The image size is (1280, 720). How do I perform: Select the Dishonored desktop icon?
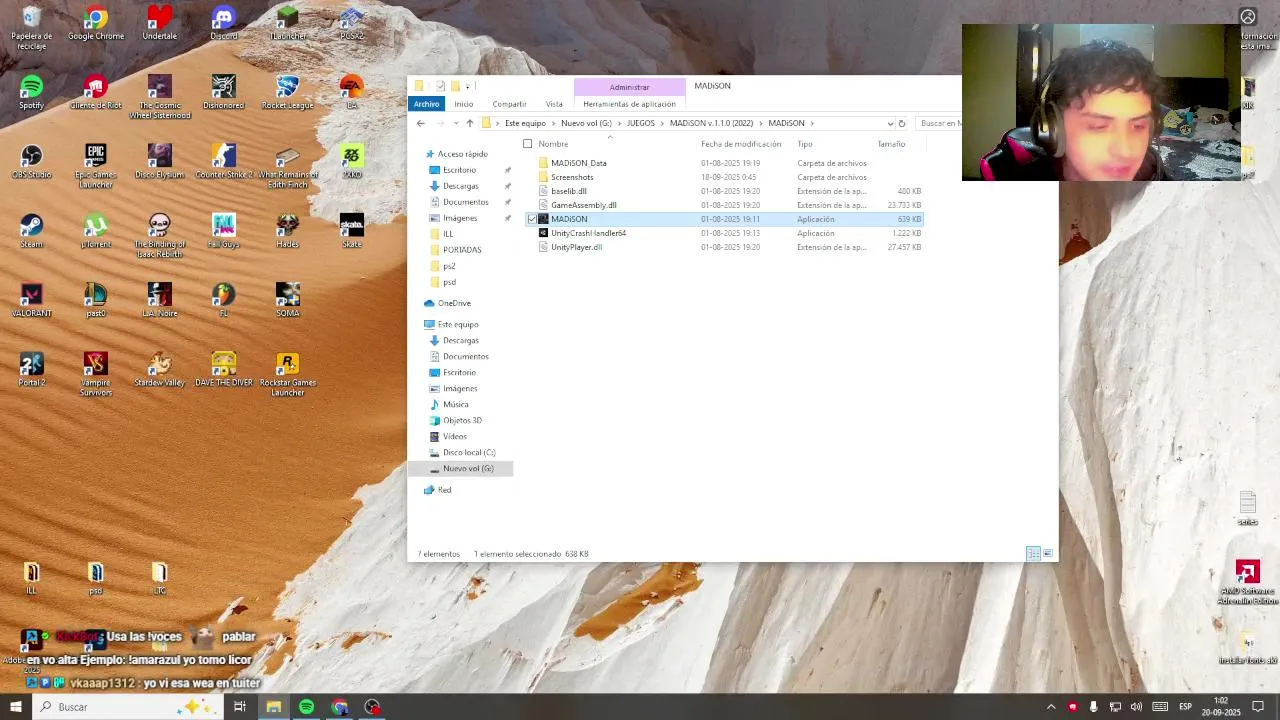(x=224, y=93)
